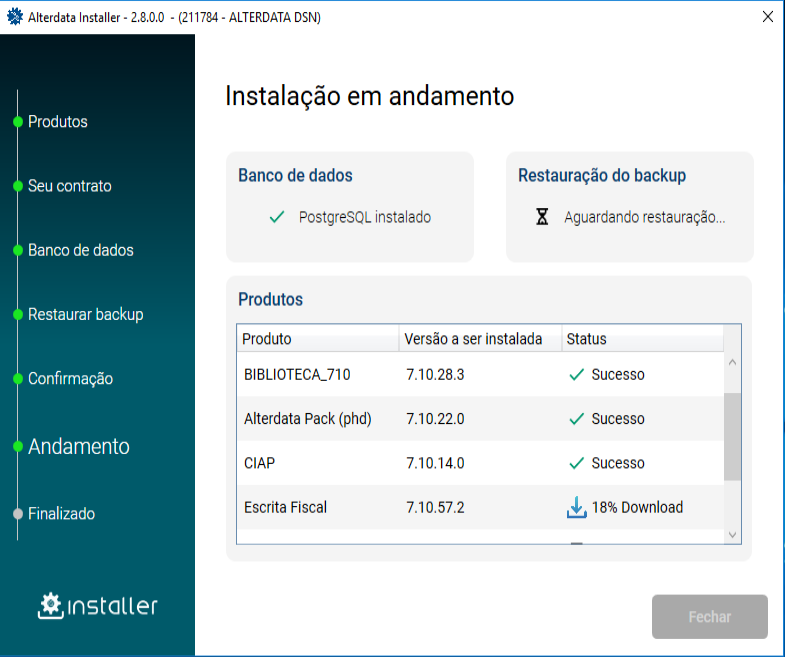
Task: Click the green dot beside Produtos step
Action: point(18,122)
